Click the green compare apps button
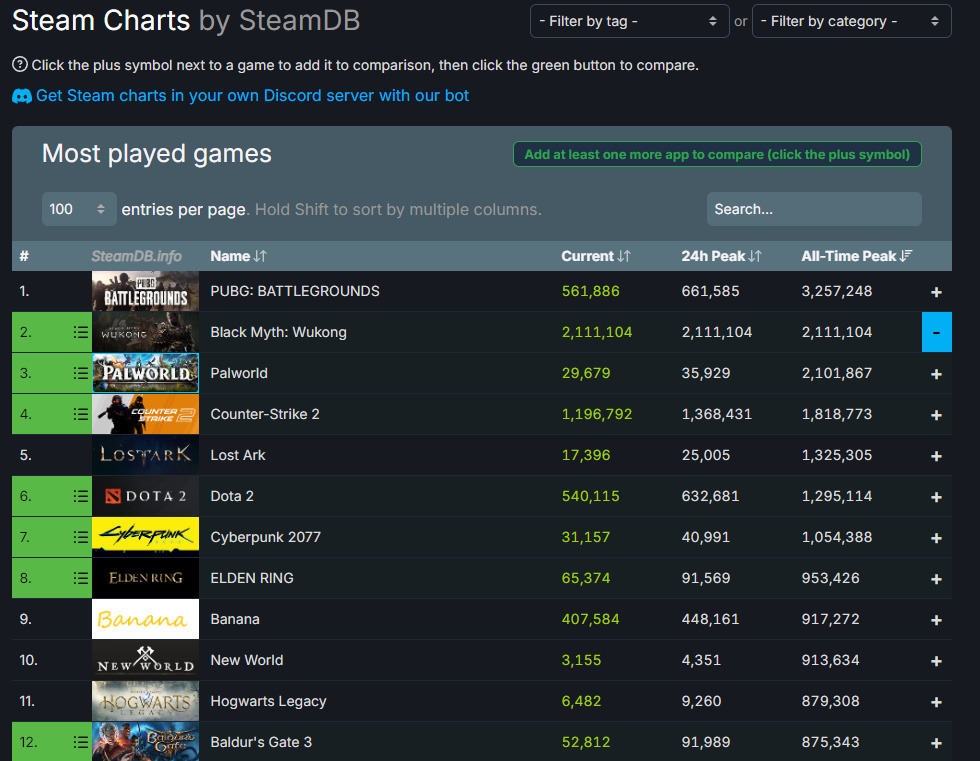This screenshot has height=761, width=980. (717, 154)
